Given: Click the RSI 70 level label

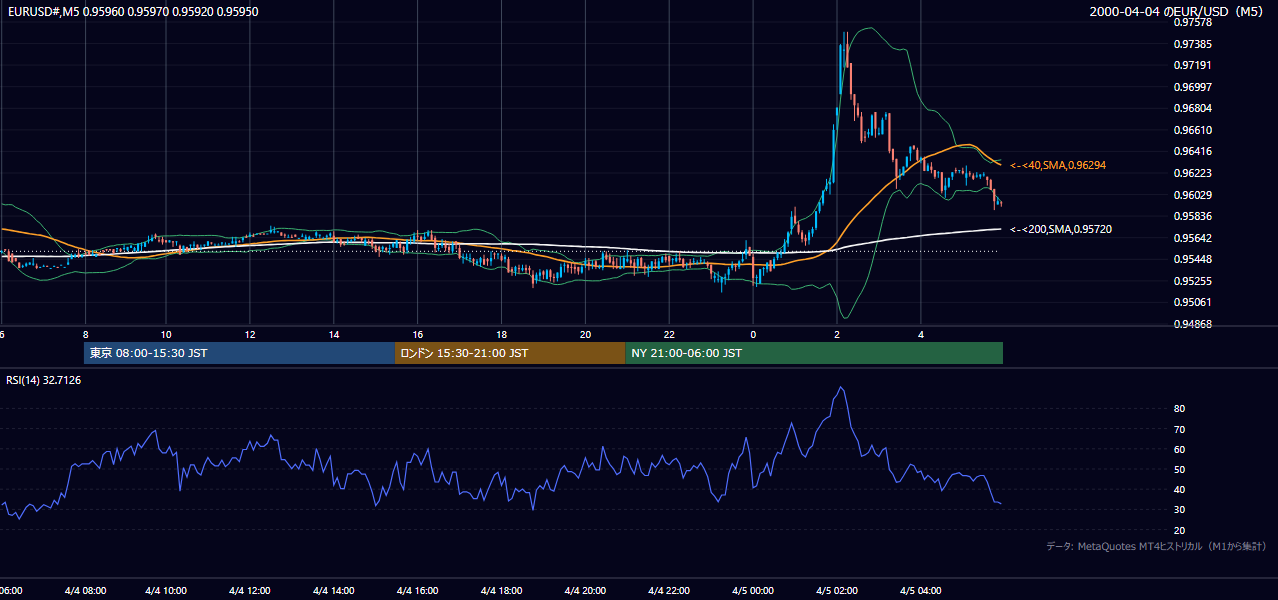Looking at the screenshot, I should (x=1179, y=429).
